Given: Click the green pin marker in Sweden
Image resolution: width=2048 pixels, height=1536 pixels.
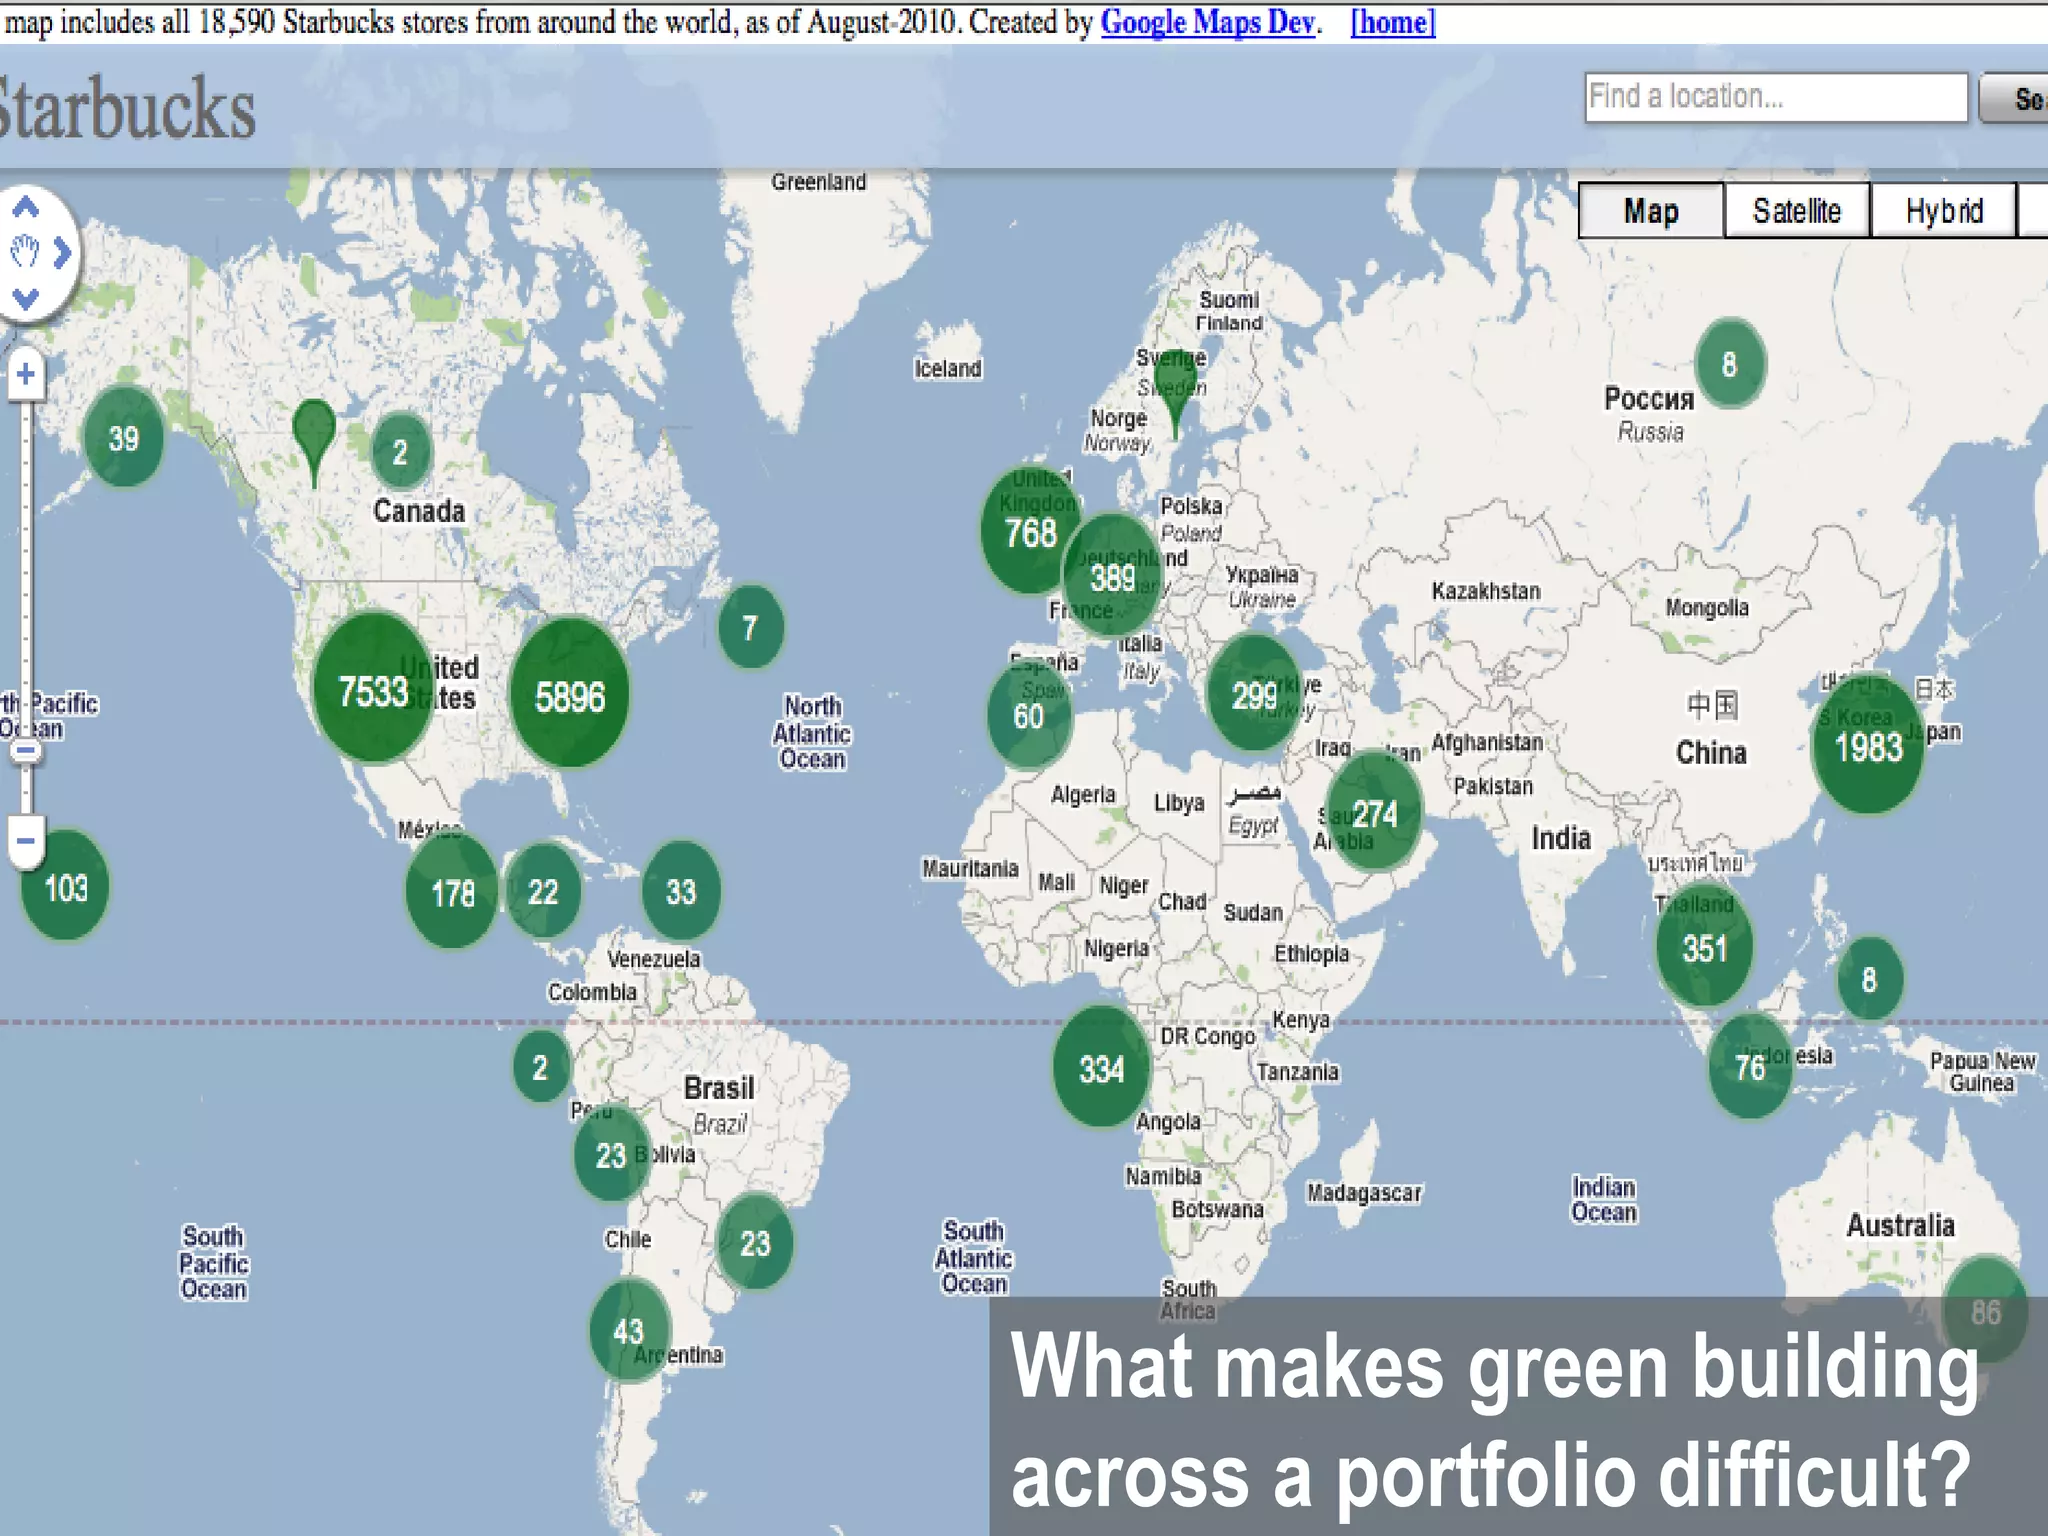Looking at the screenshot, I should (1175, 395).
